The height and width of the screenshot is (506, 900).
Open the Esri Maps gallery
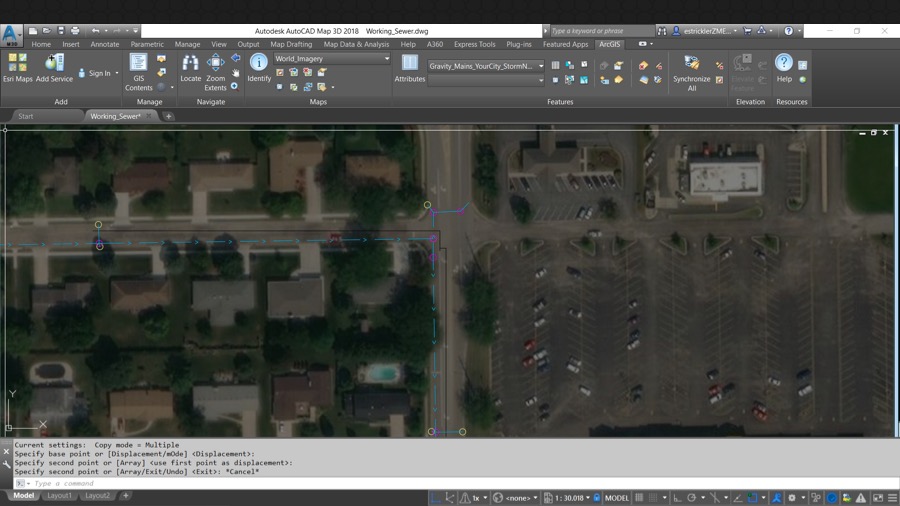pos(17,68)
